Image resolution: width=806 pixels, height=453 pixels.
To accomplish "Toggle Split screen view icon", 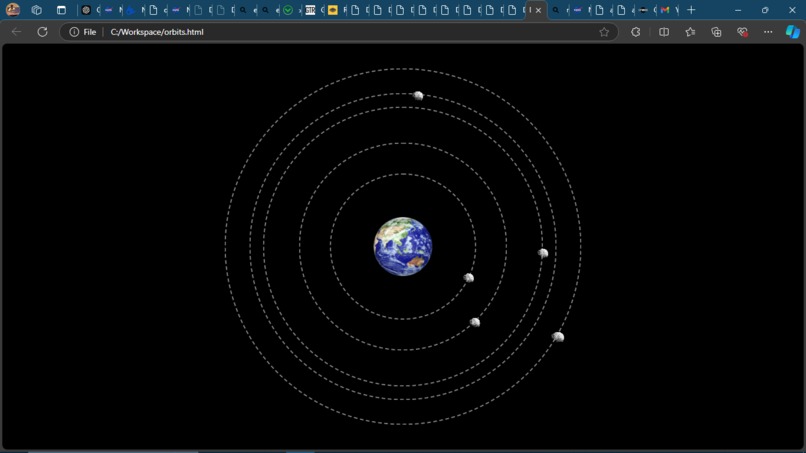I will coord(664,32).
